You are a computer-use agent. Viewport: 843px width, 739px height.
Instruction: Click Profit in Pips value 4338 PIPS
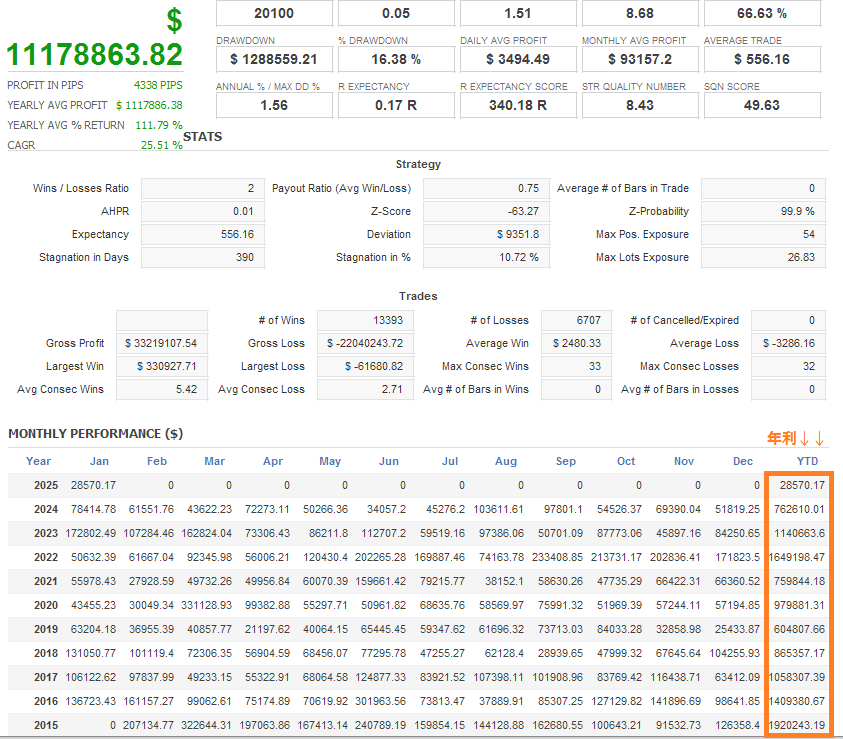click(158, 85)
